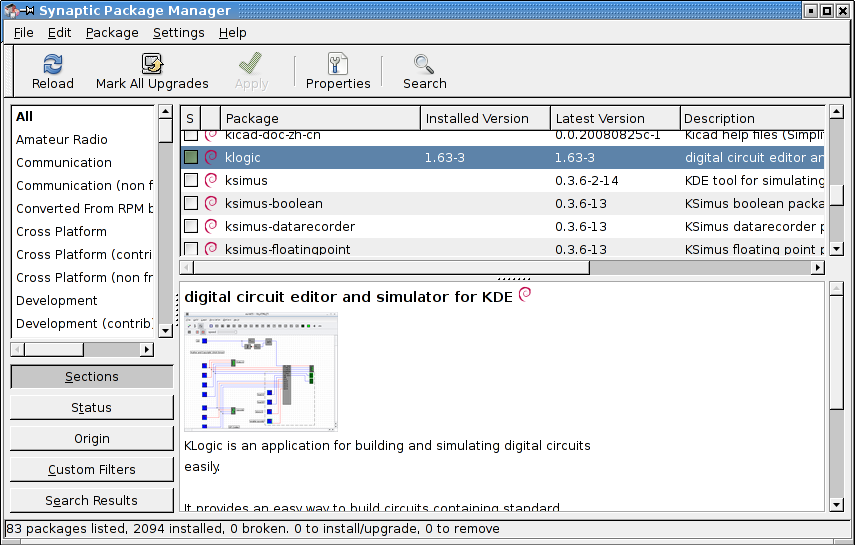Viewport: 855px width, 545px height.
Task: Click the package list horizontal scrollbar thumb
Action: coord(391,267)
